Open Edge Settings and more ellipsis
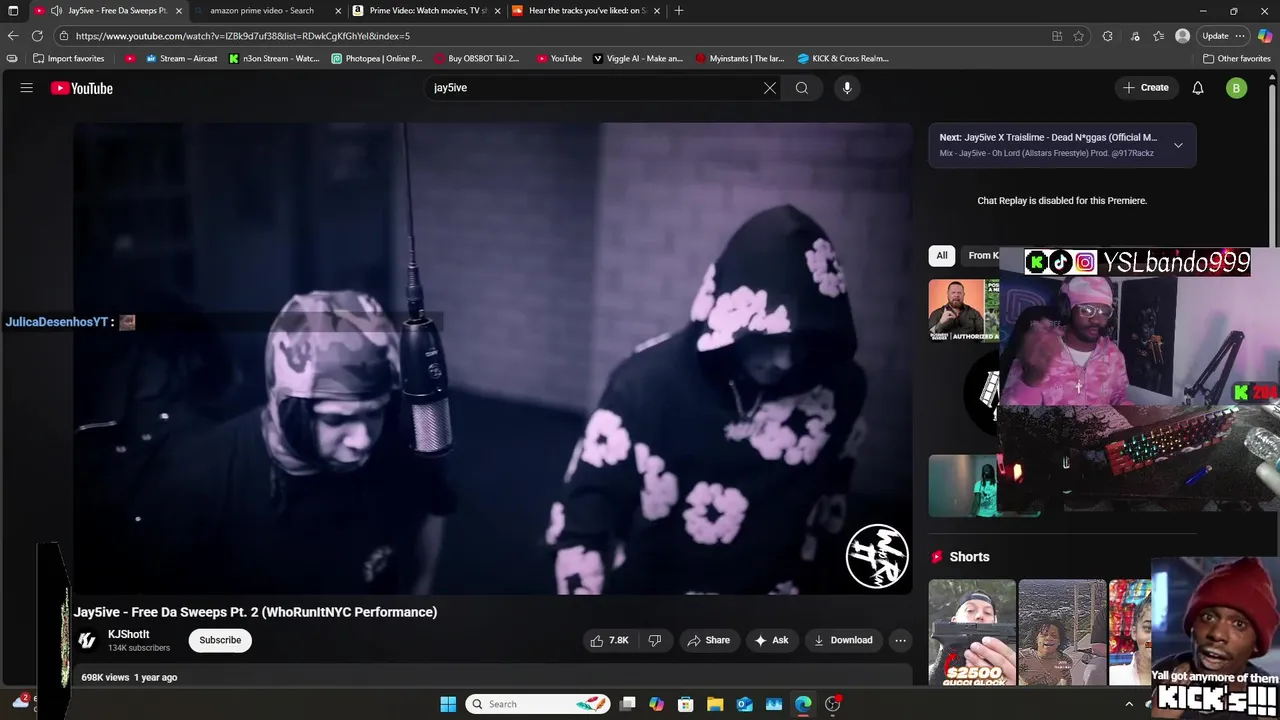Screen dimensions: 1280x720 coord(1240,36)
